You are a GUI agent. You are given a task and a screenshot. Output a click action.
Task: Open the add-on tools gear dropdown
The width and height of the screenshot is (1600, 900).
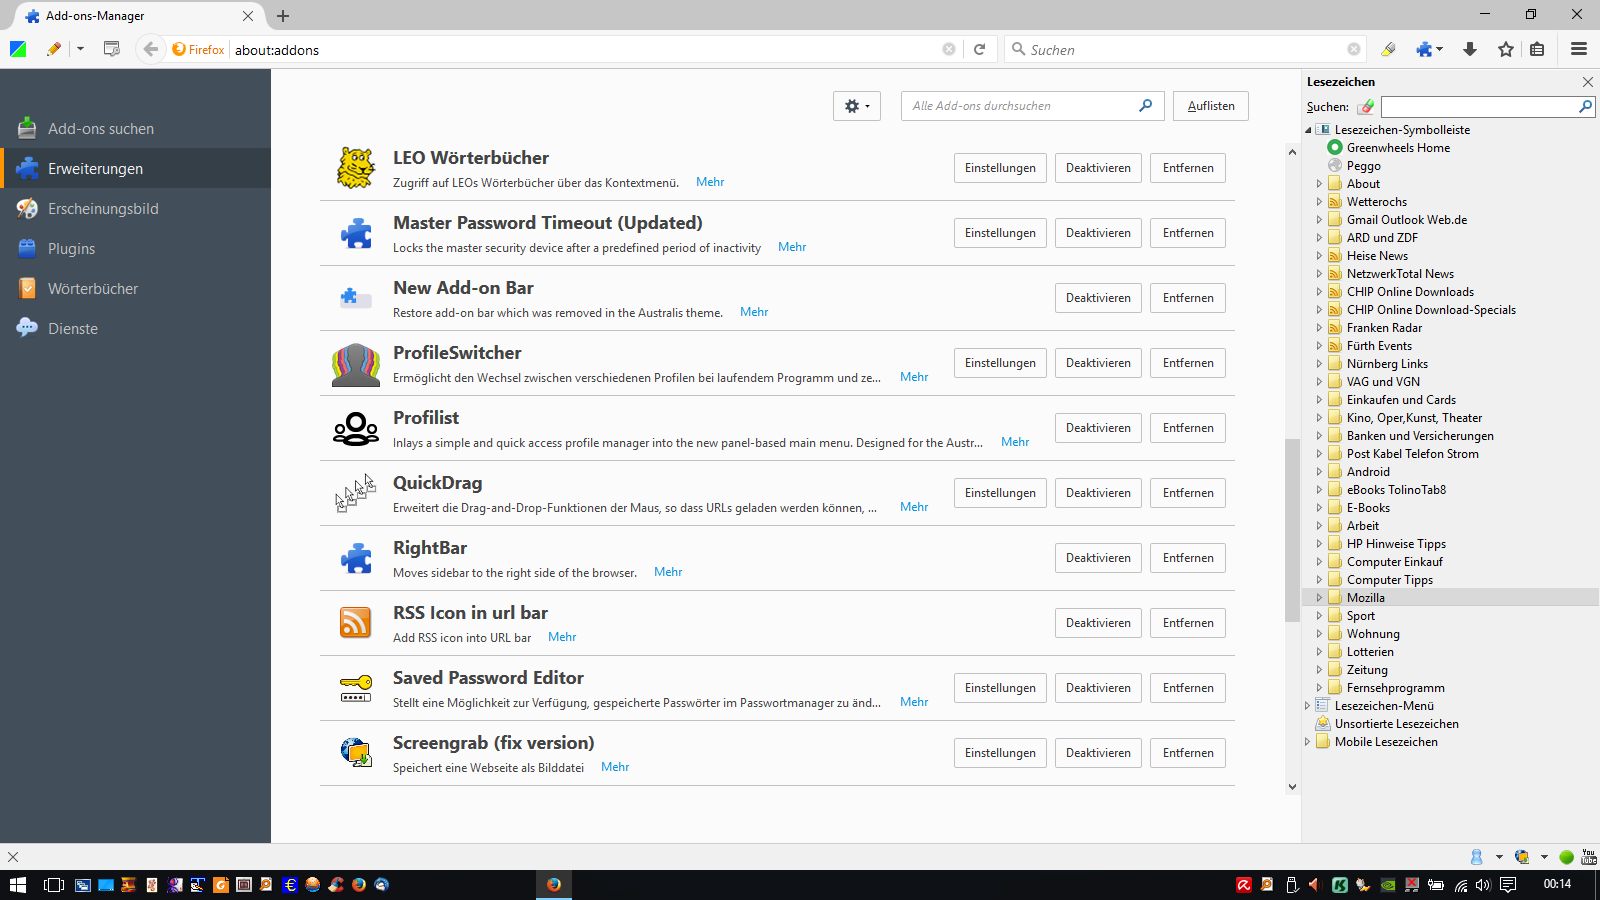(x=857, y=106)
